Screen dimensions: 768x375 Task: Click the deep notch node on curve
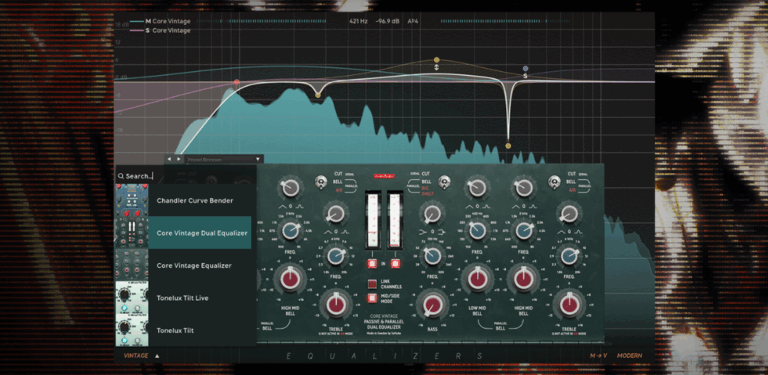(508, 146)
